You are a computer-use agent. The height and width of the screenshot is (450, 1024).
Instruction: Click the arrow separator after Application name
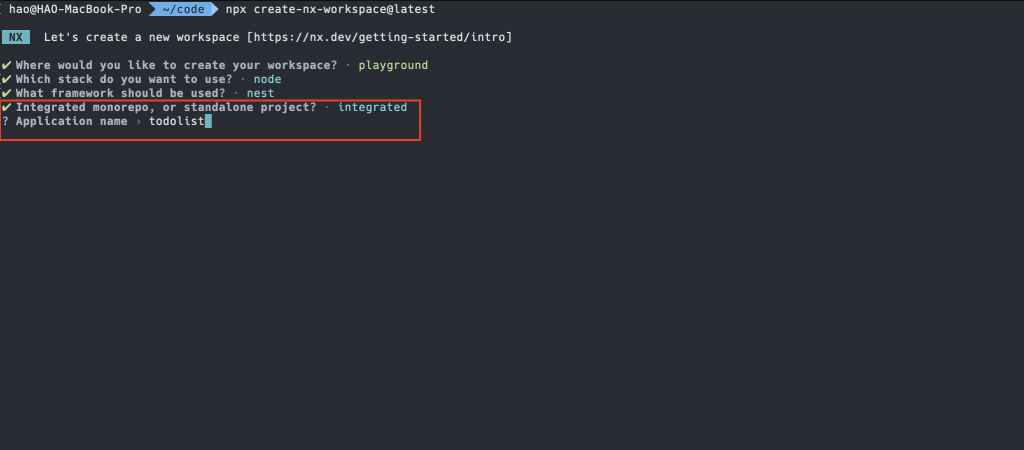pos(138,121)
